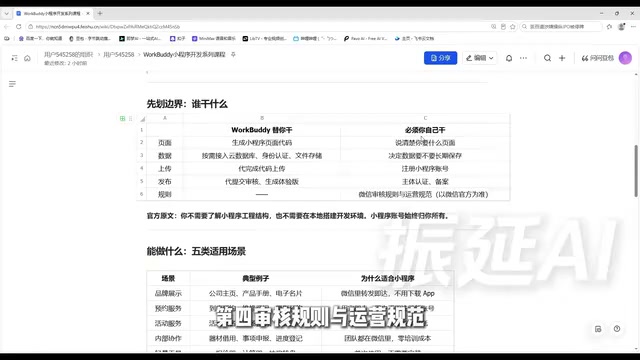Screen dimensions: 640x360
Task: Open the browser tab search dropdown
Action: point(7,13)
